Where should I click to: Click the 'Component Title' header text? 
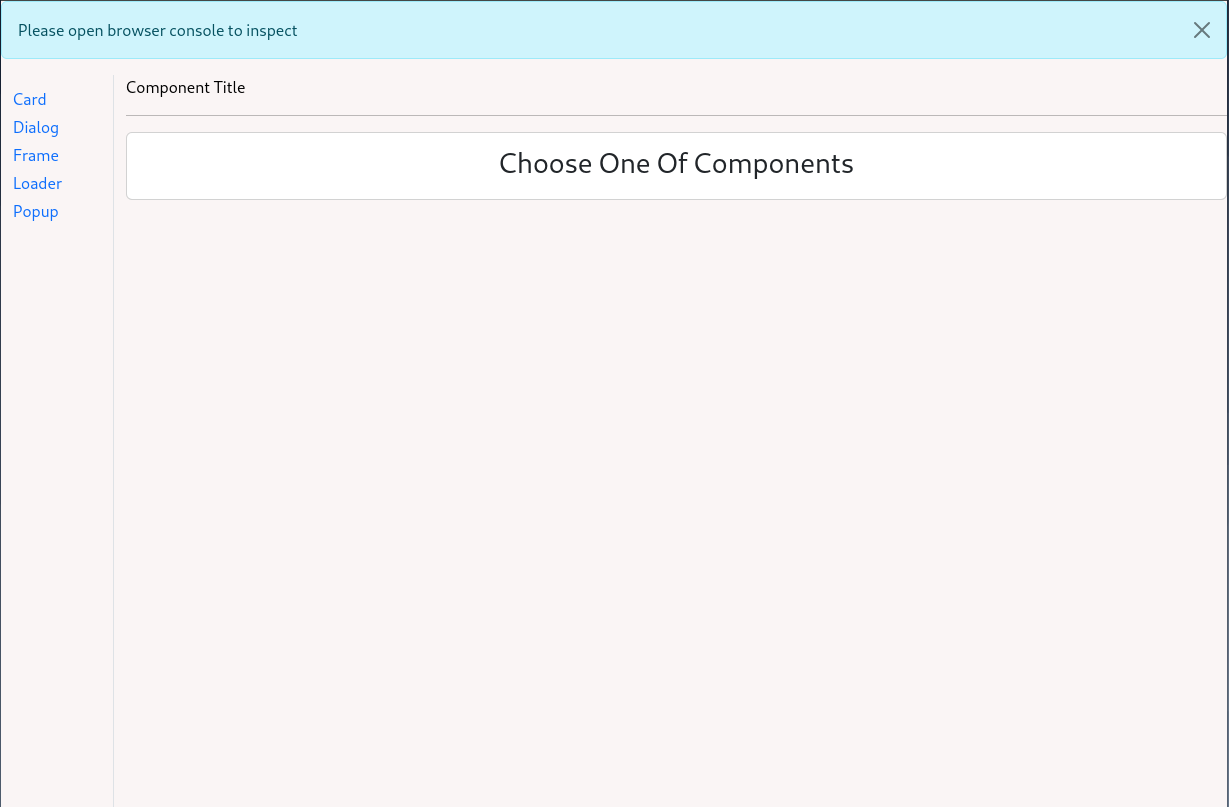[x=185, y=88]
